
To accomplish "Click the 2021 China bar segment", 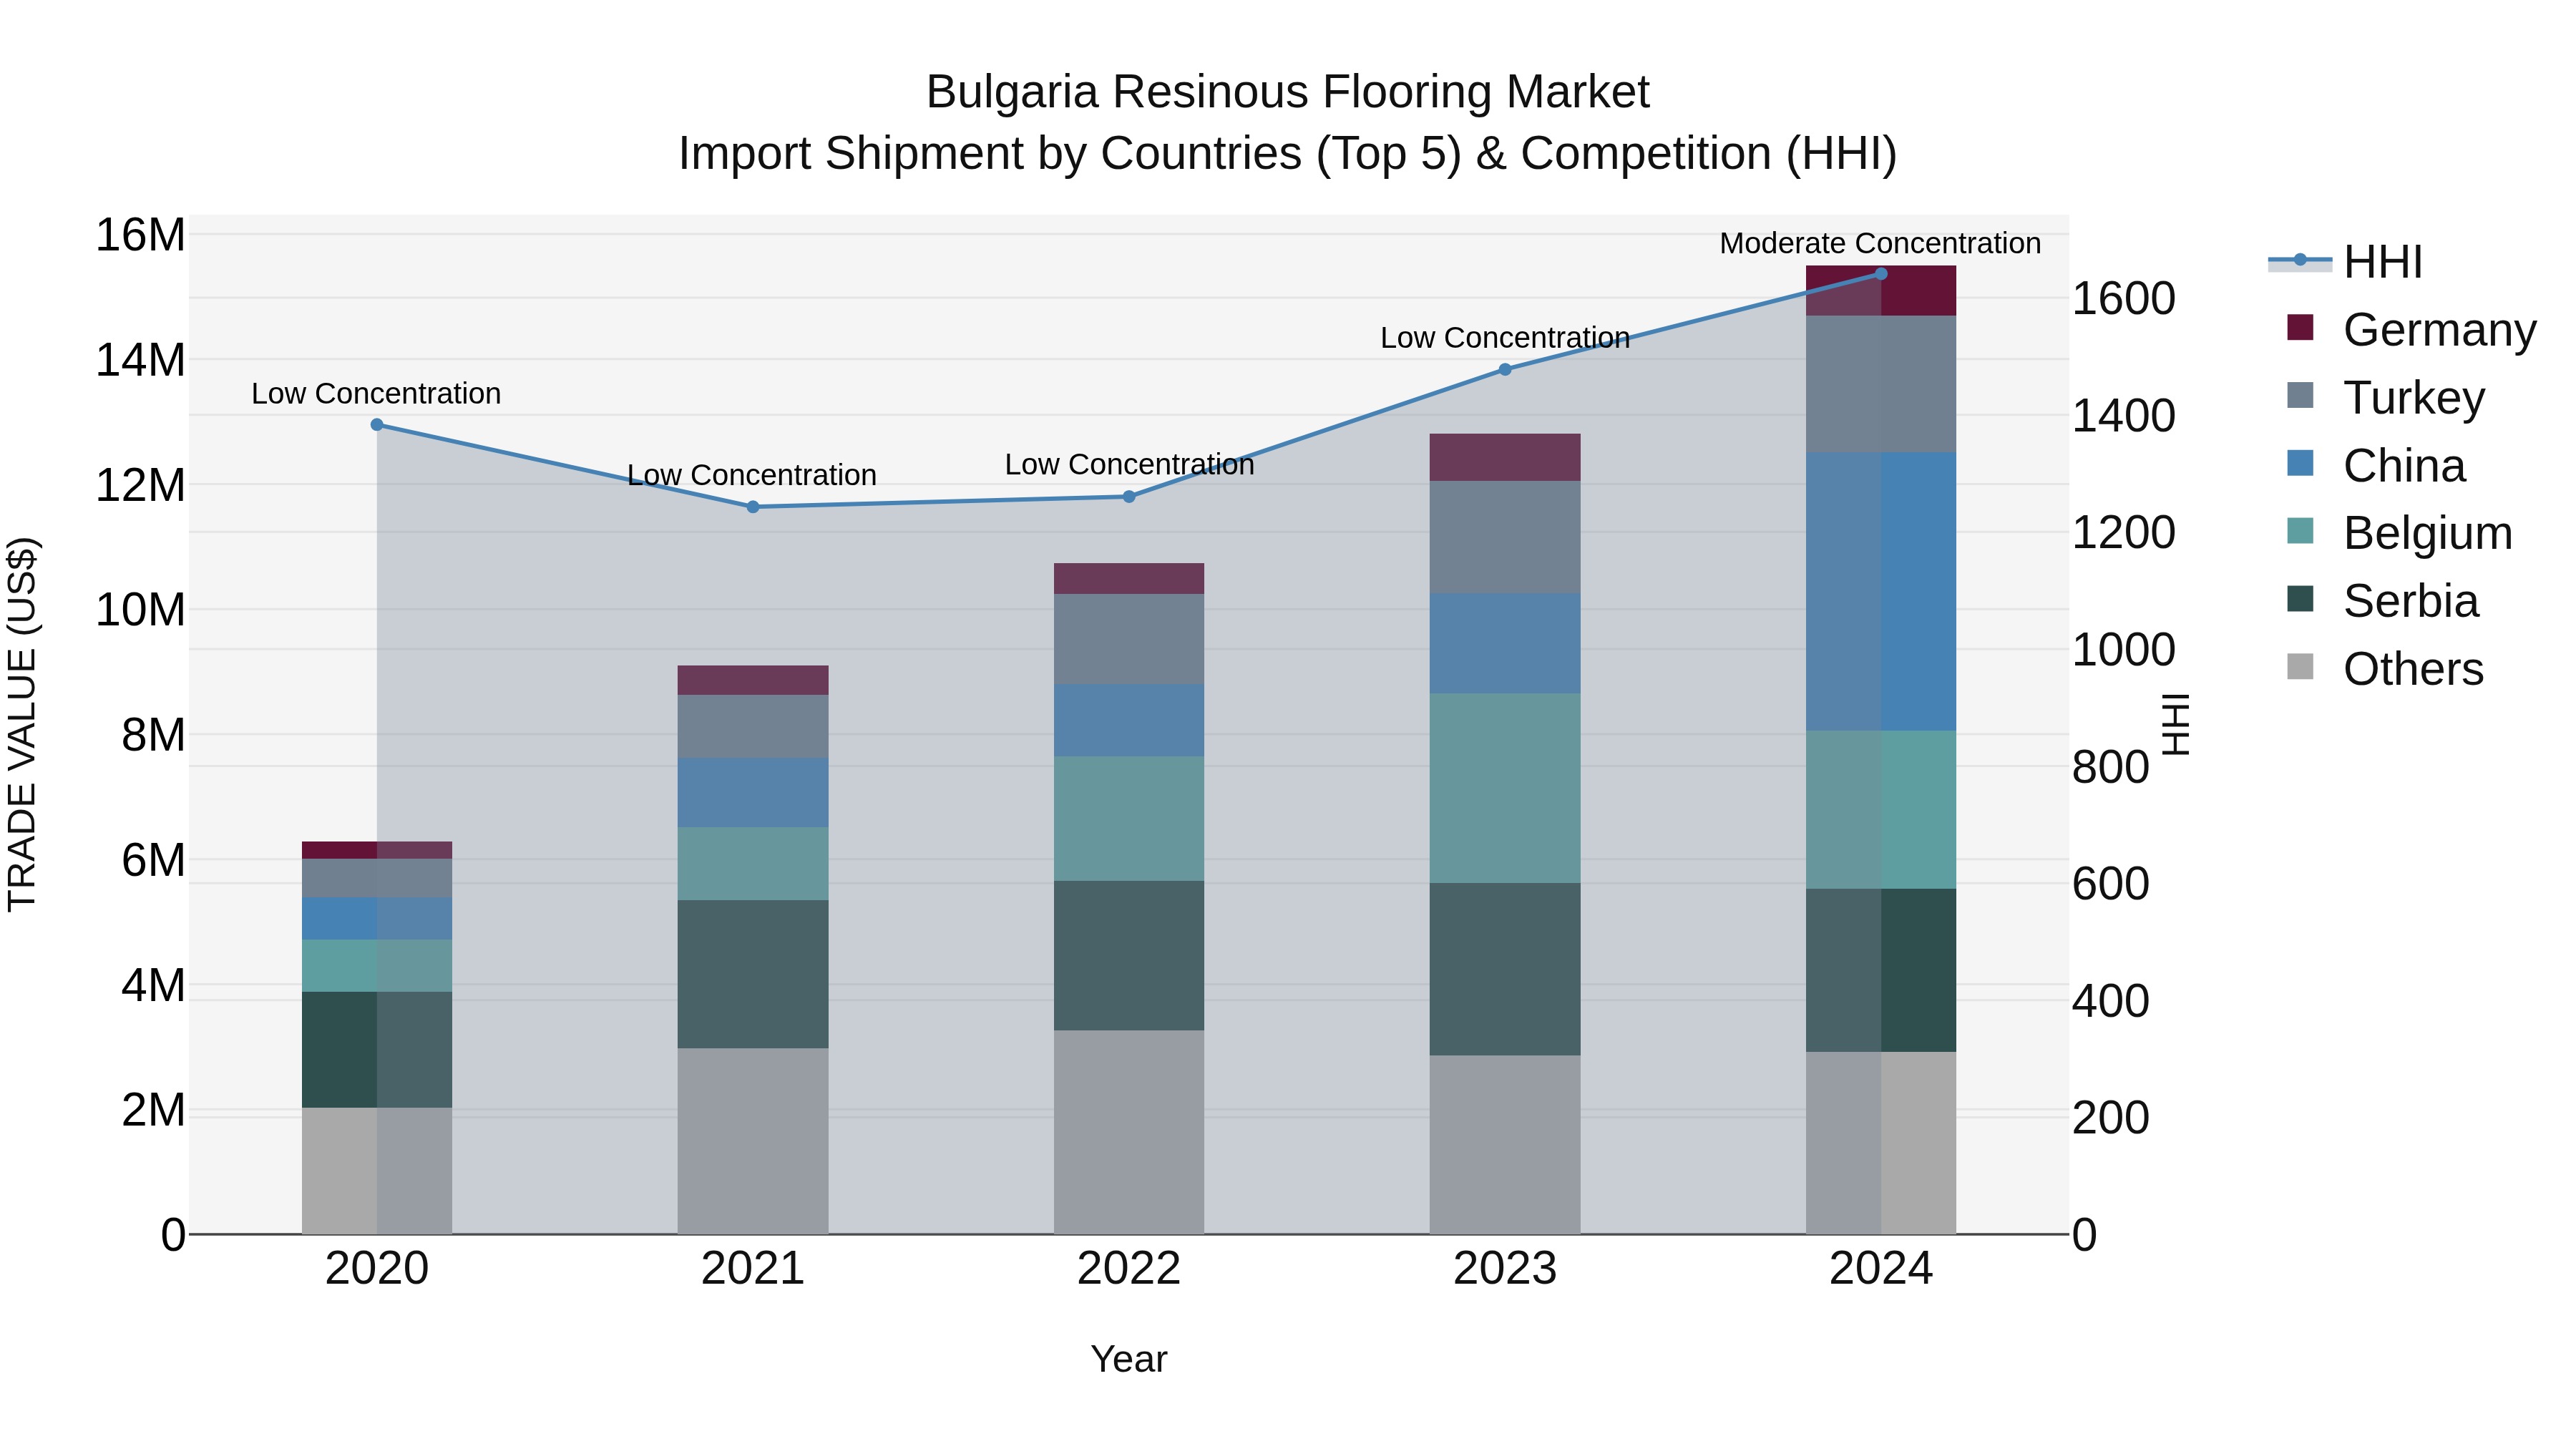I will (753, 793).
